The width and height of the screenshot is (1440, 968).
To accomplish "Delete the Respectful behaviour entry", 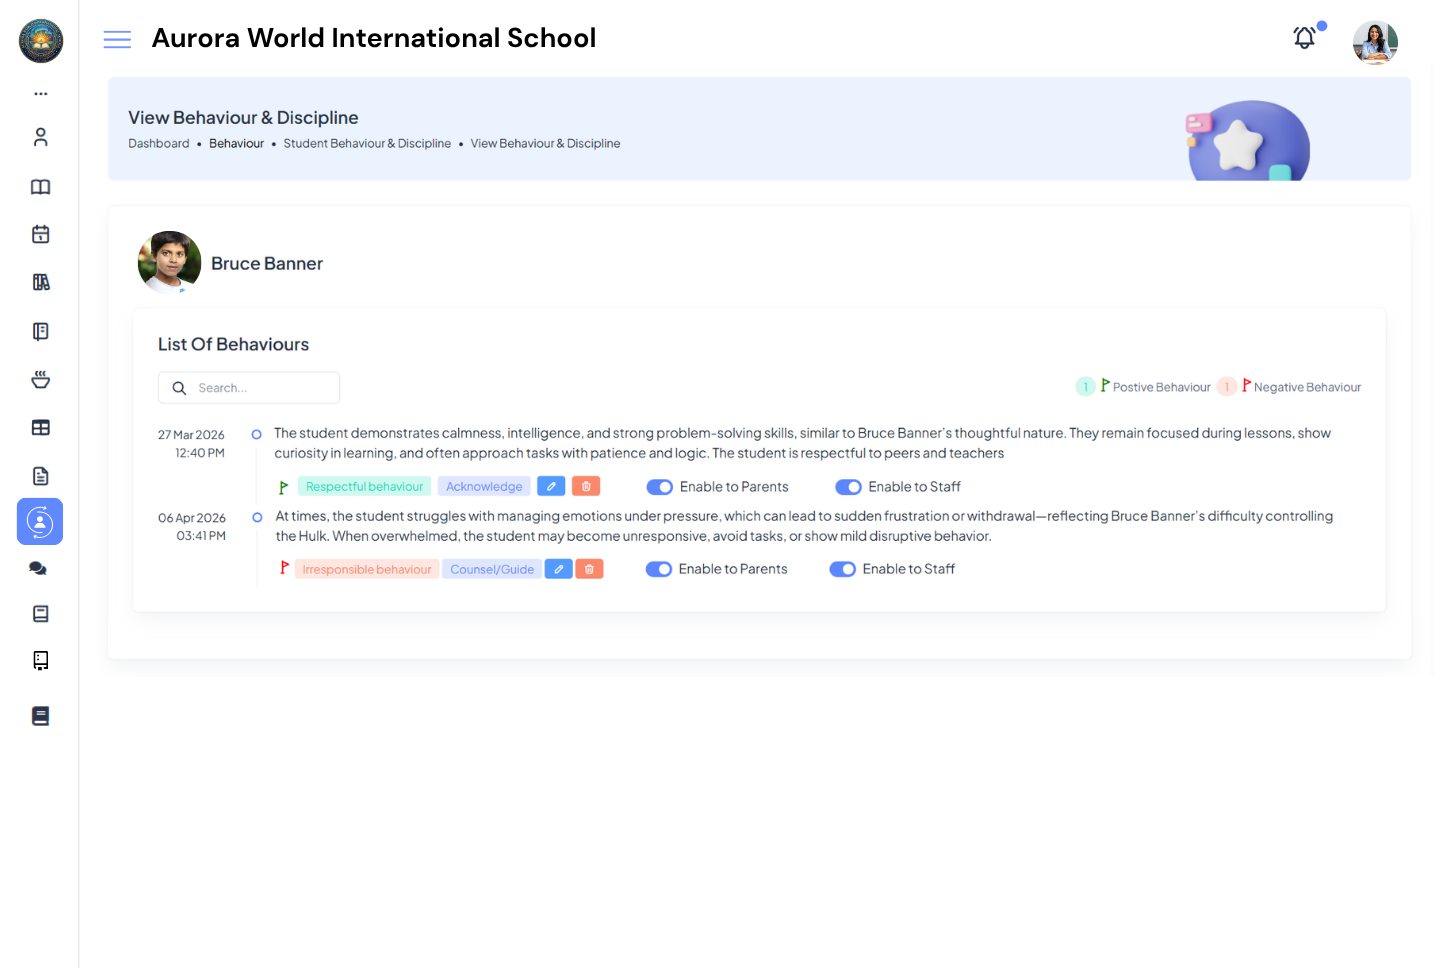I will coord(586,487).
